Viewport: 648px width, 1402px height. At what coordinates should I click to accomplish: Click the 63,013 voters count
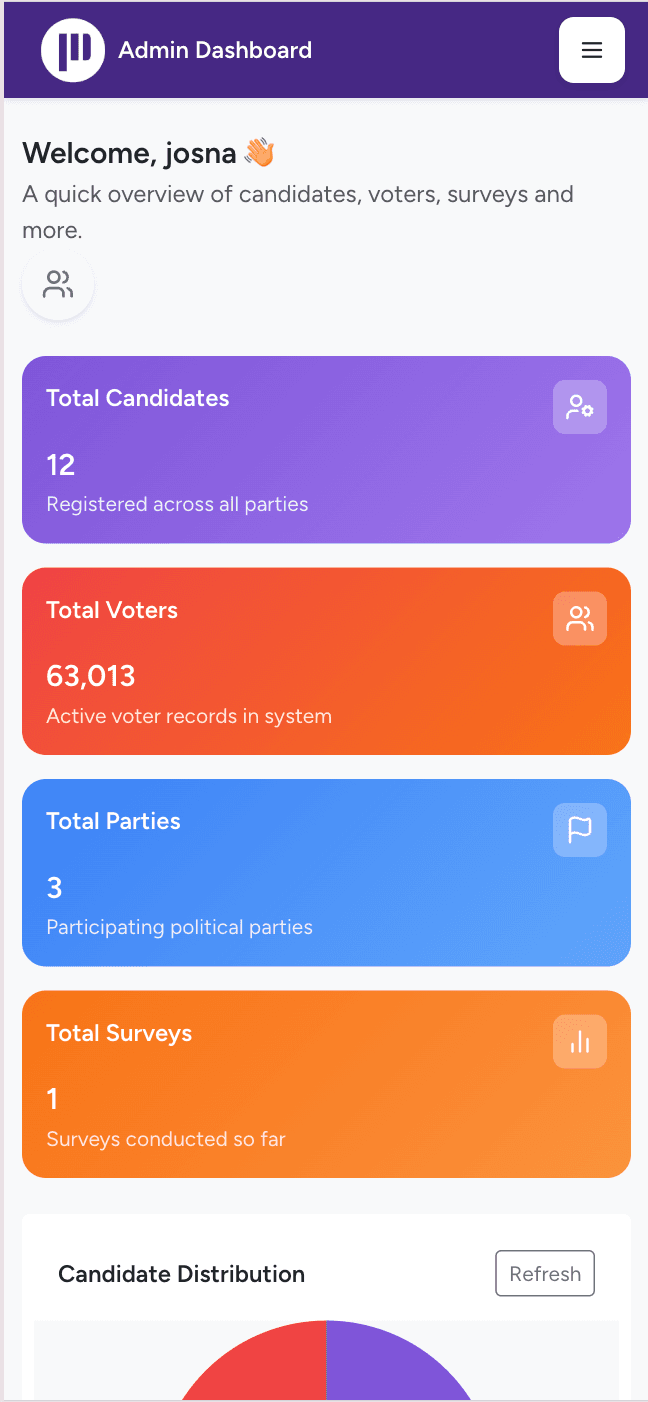[91, 676]
